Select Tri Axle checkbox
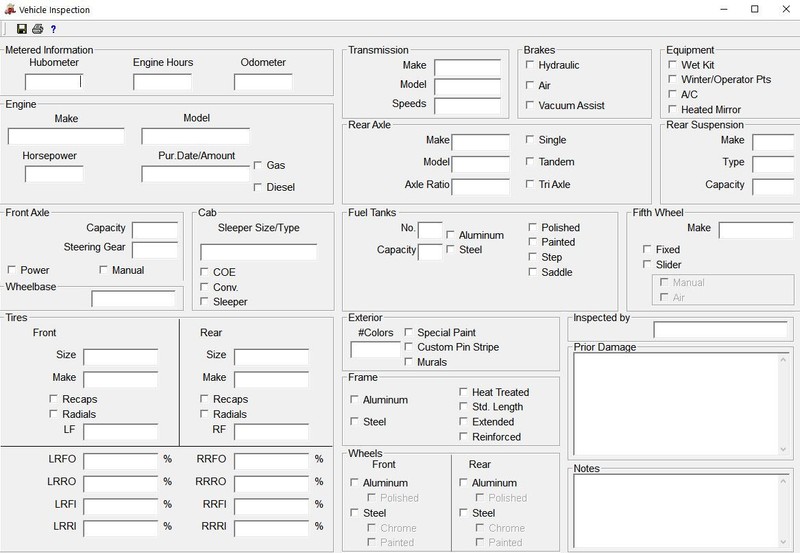The width and height of the screenshot is (800, 553). click(x=530, y=184)
